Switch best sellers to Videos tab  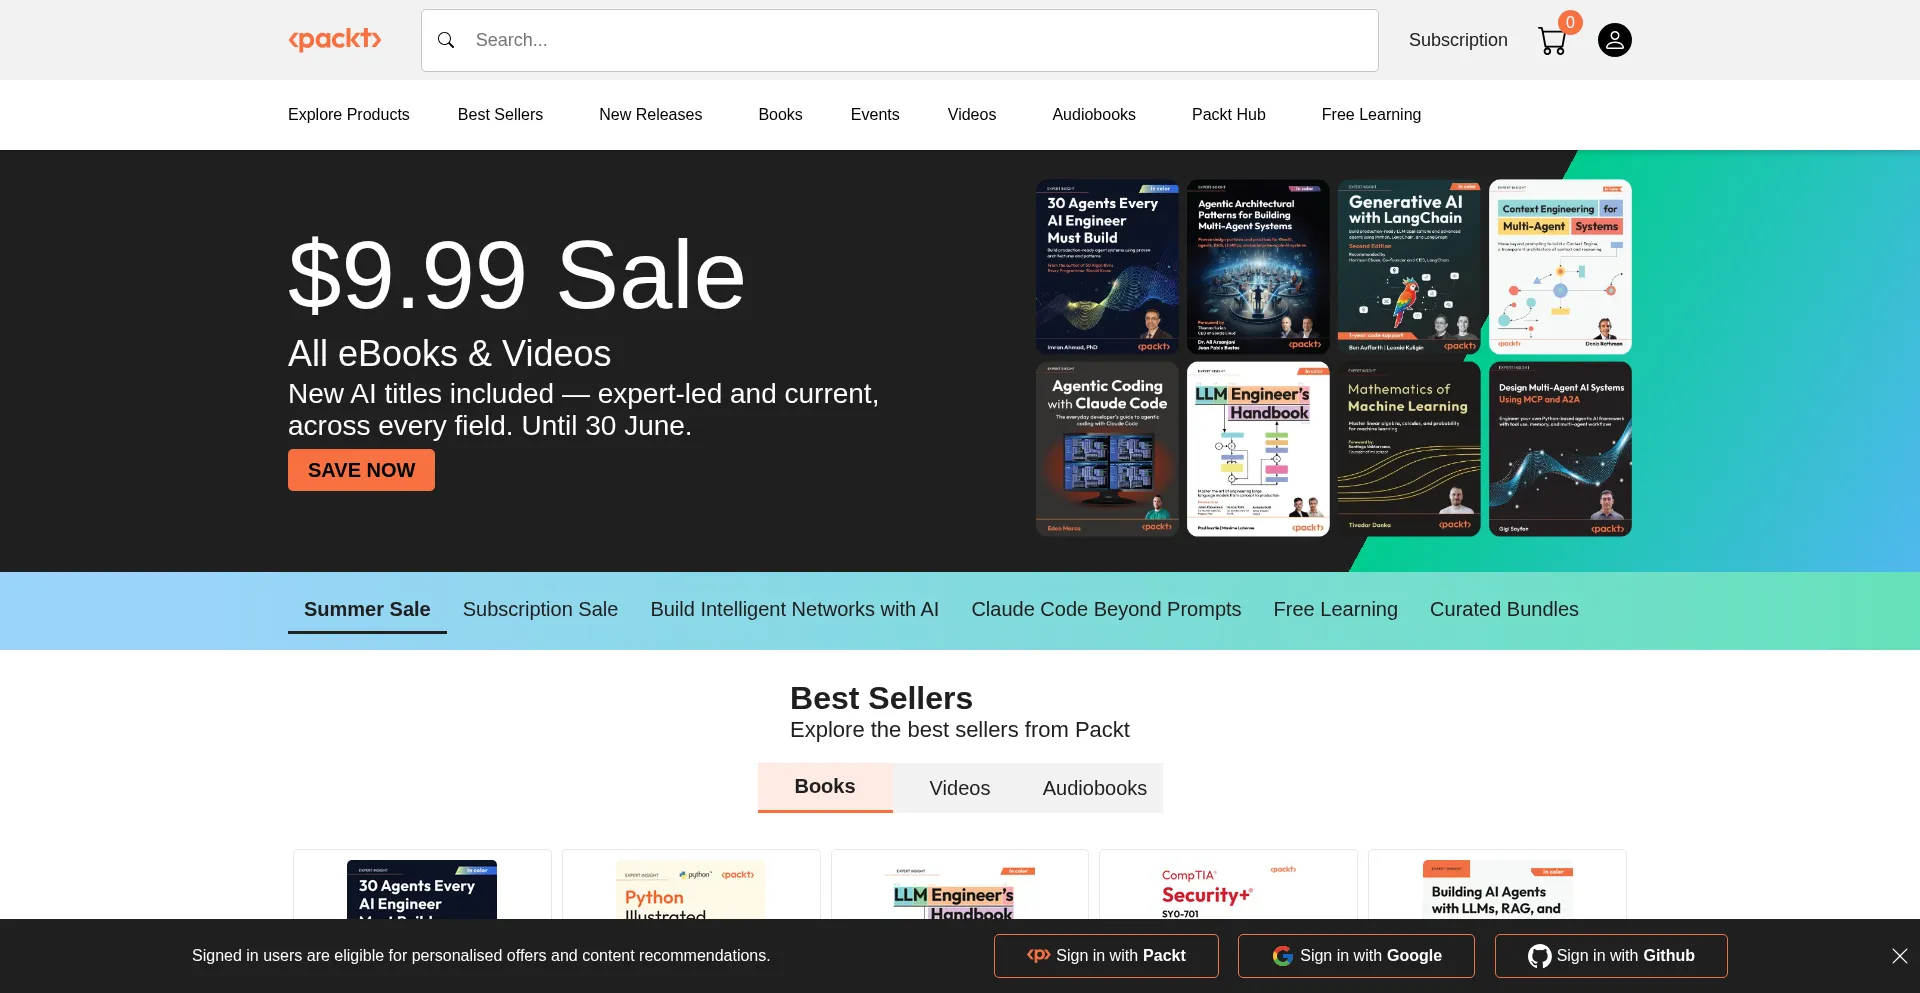(960, 788)
